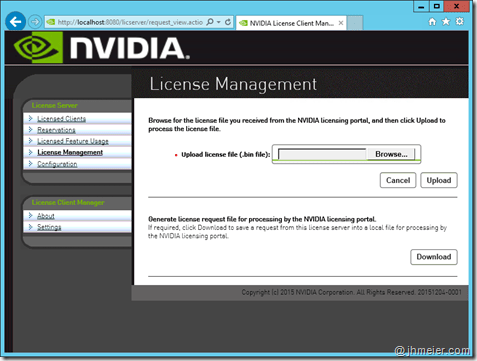Click arrow icon beside Licensed Feature Usage
Viewport: 477px width, 361px height.
[31, 141]
